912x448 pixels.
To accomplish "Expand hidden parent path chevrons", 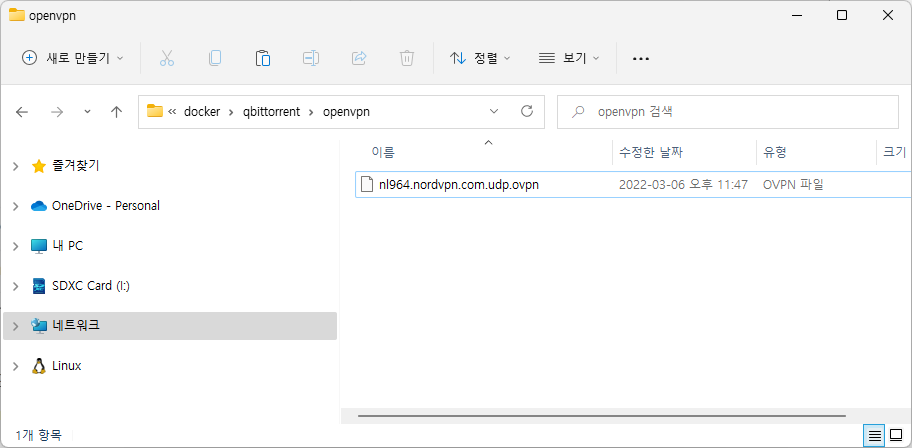I will coord(172,112).
